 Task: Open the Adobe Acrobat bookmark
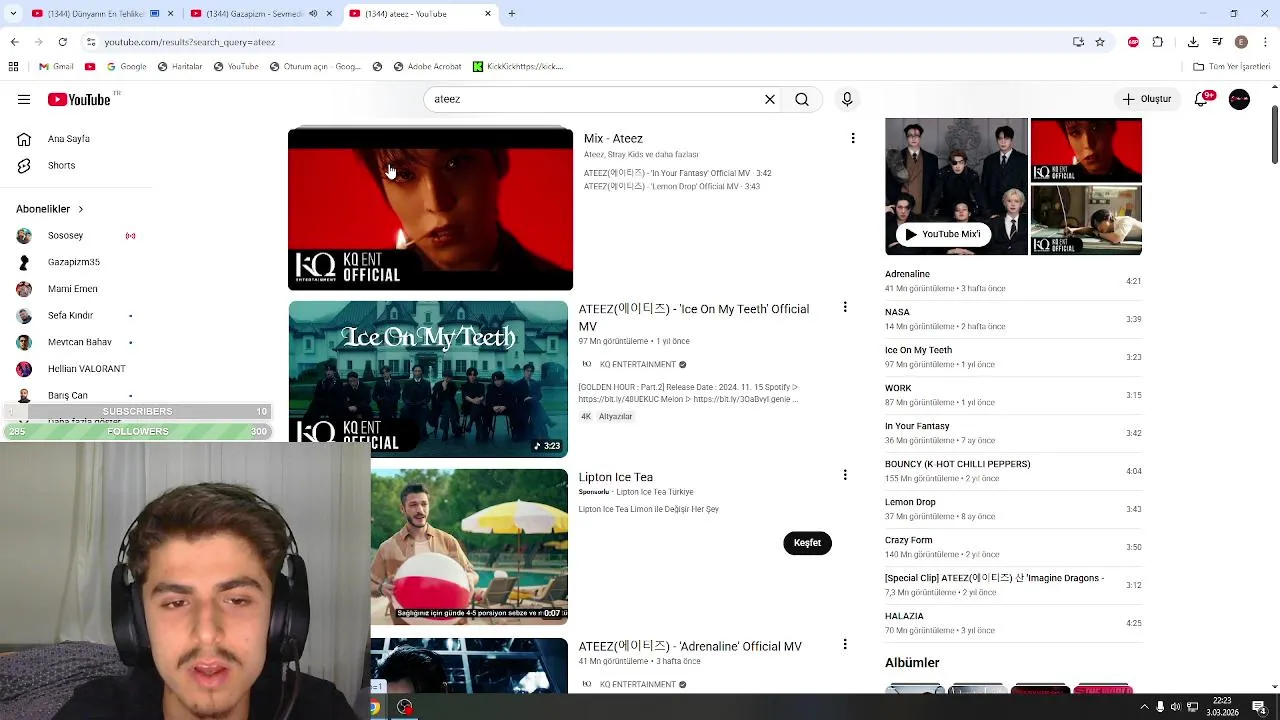pos(427,66)
